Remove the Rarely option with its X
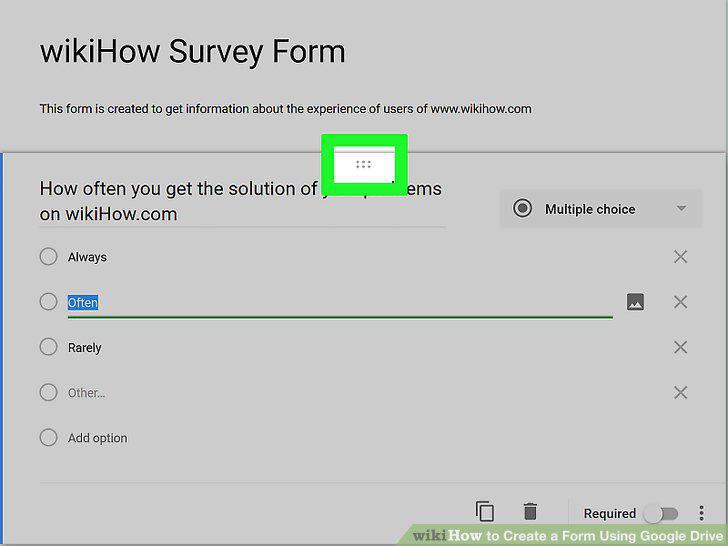The width and height of the screenshot is (728, 546). 680,347
